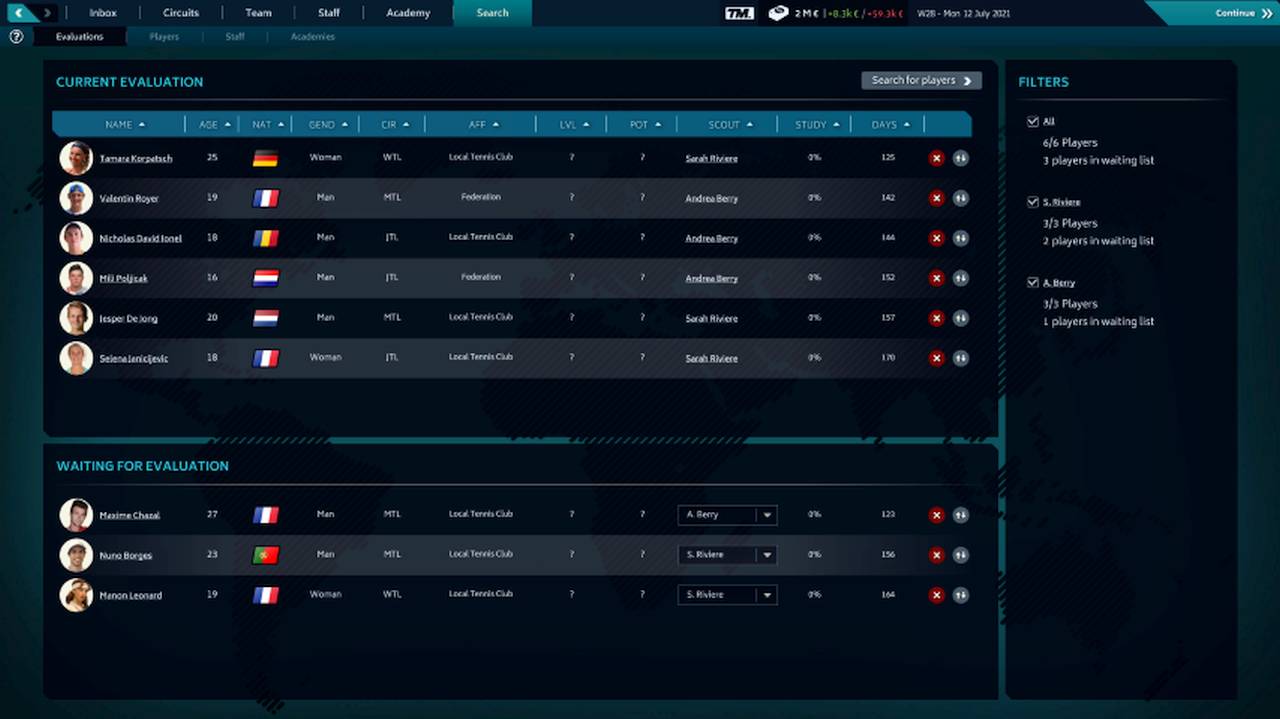Open the help question mark icon
Viewport: 1280px width, 719px height.
[16, 37]
